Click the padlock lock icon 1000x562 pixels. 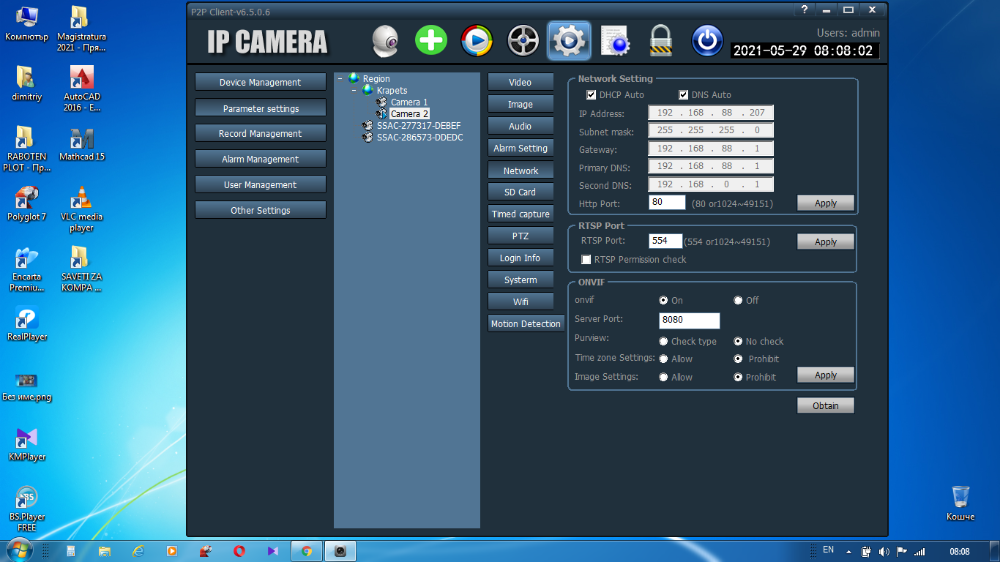coord(661,41)
